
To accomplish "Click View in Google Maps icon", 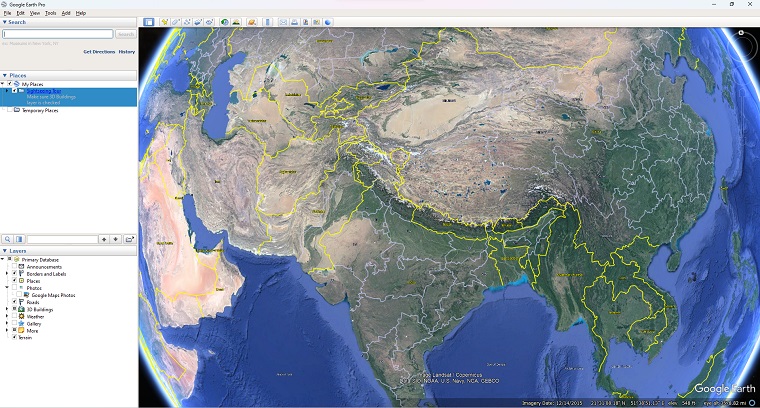I will (x=317, y=22).
